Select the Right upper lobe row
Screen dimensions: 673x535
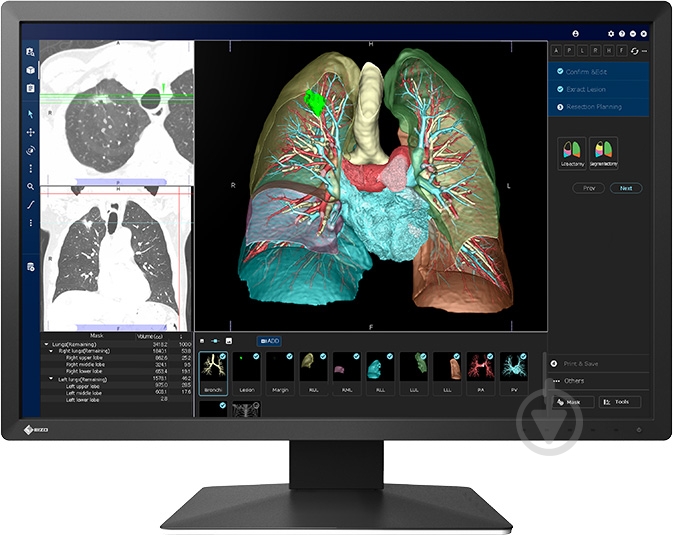click(117, 358)
